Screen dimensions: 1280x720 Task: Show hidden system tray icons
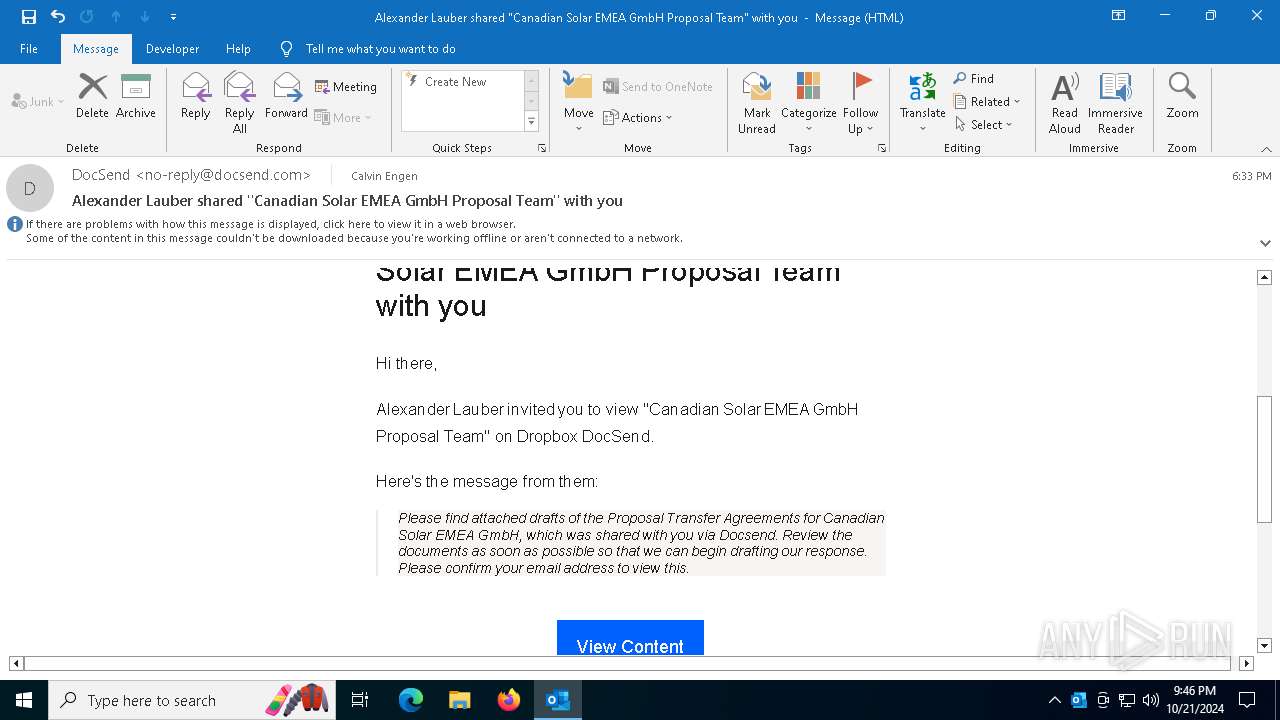point(1054,700)
